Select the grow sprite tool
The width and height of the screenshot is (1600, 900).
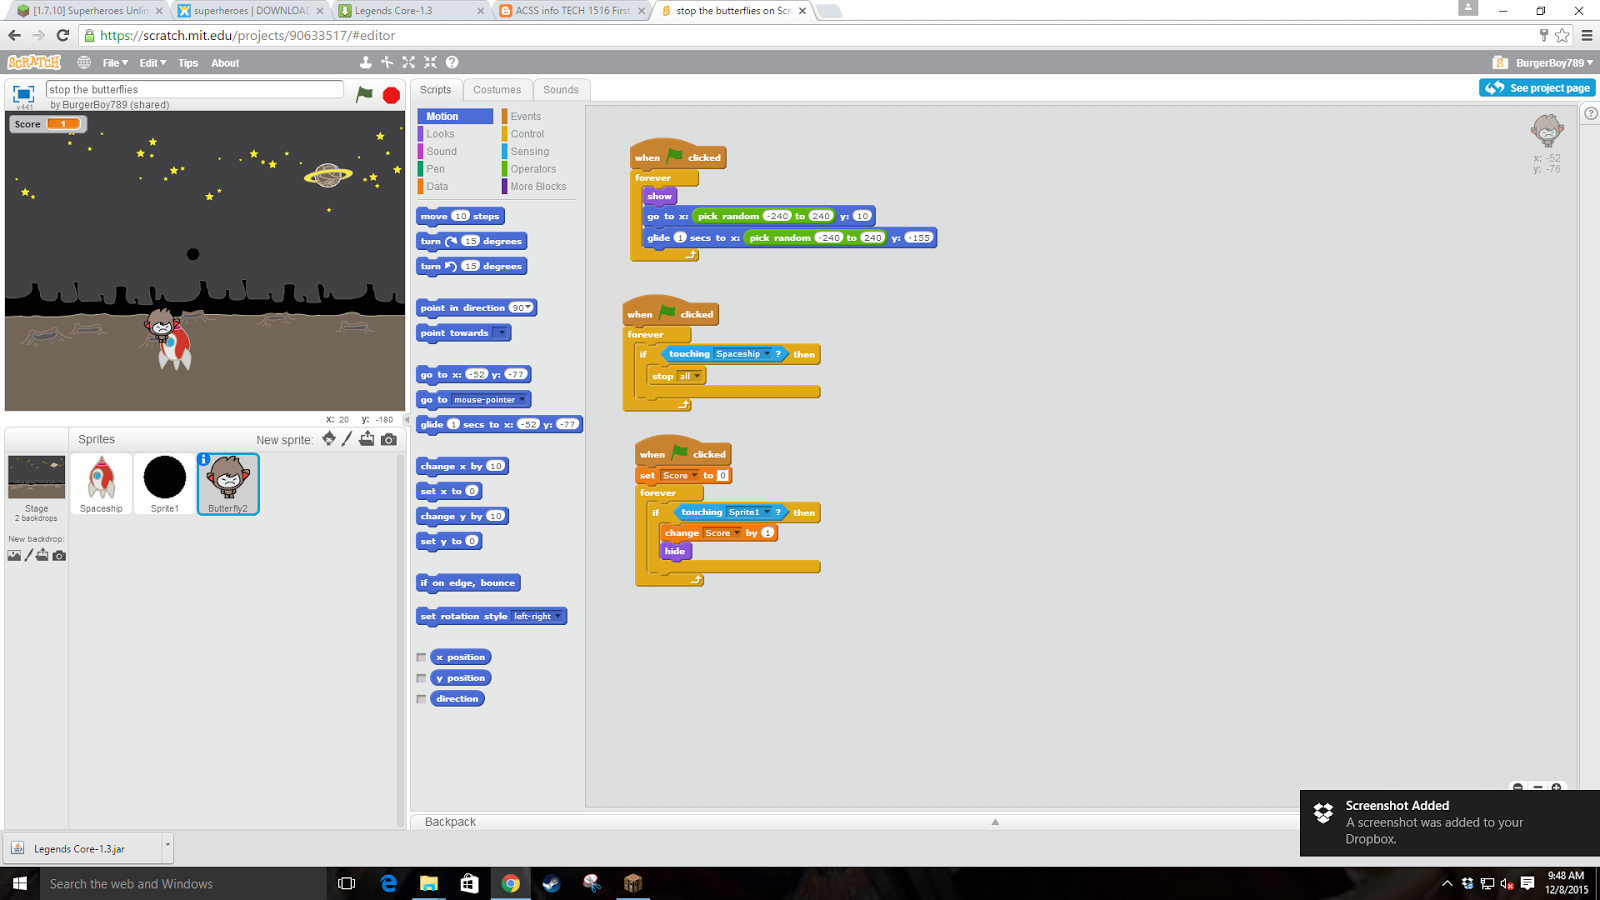[x=409, y=62]
